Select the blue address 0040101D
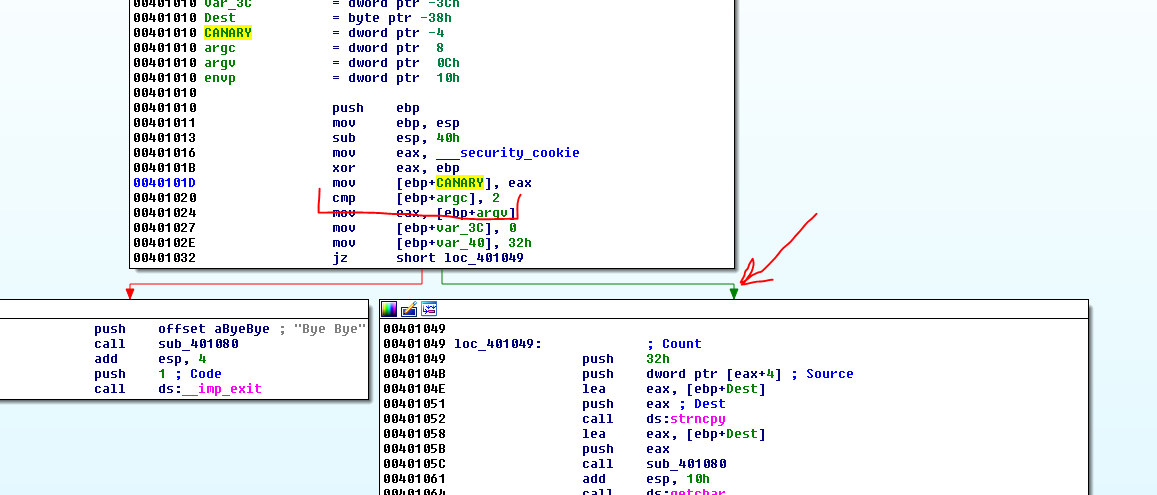Screen dimensions: 1157x495 pyautogui.click(x=164, y=183)
